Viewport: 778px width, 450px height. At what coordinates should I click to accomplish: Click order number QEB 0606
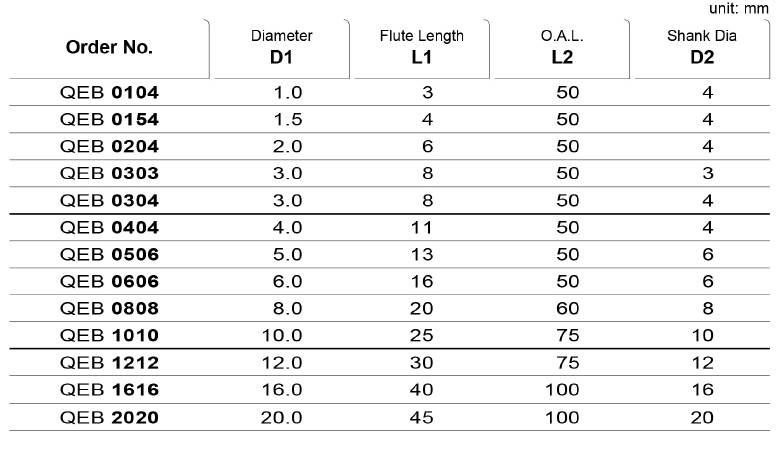[109, 281]
